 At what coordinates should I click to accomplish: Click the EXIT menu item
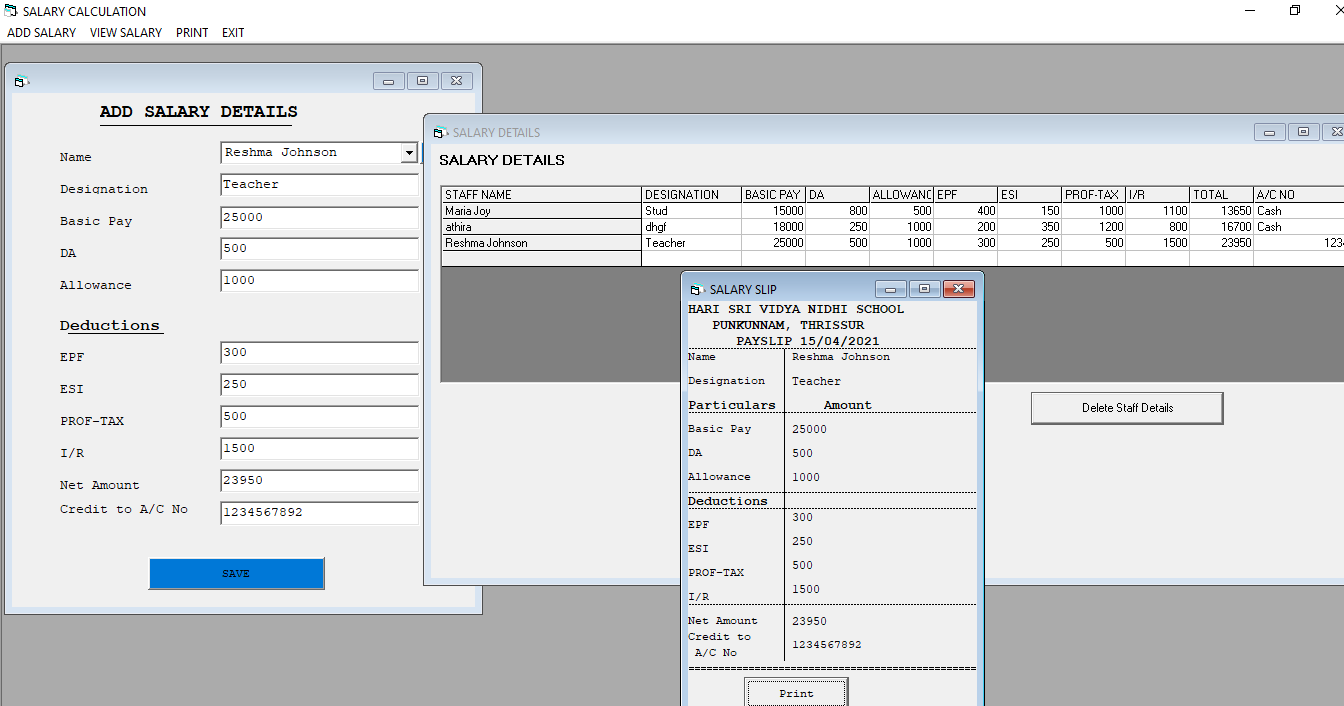click(x=233, y=33)
